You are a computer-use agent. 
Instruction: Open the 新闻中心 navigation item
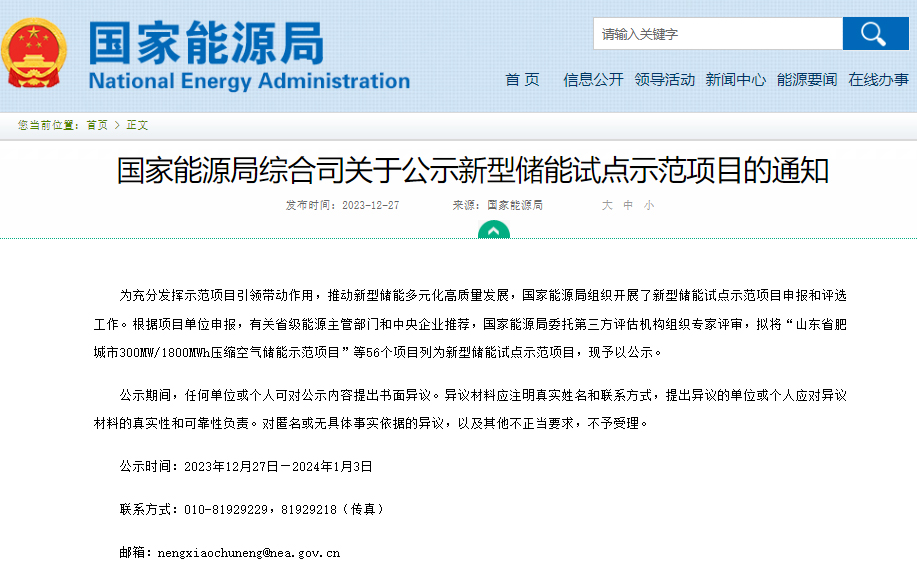point(735,80)
